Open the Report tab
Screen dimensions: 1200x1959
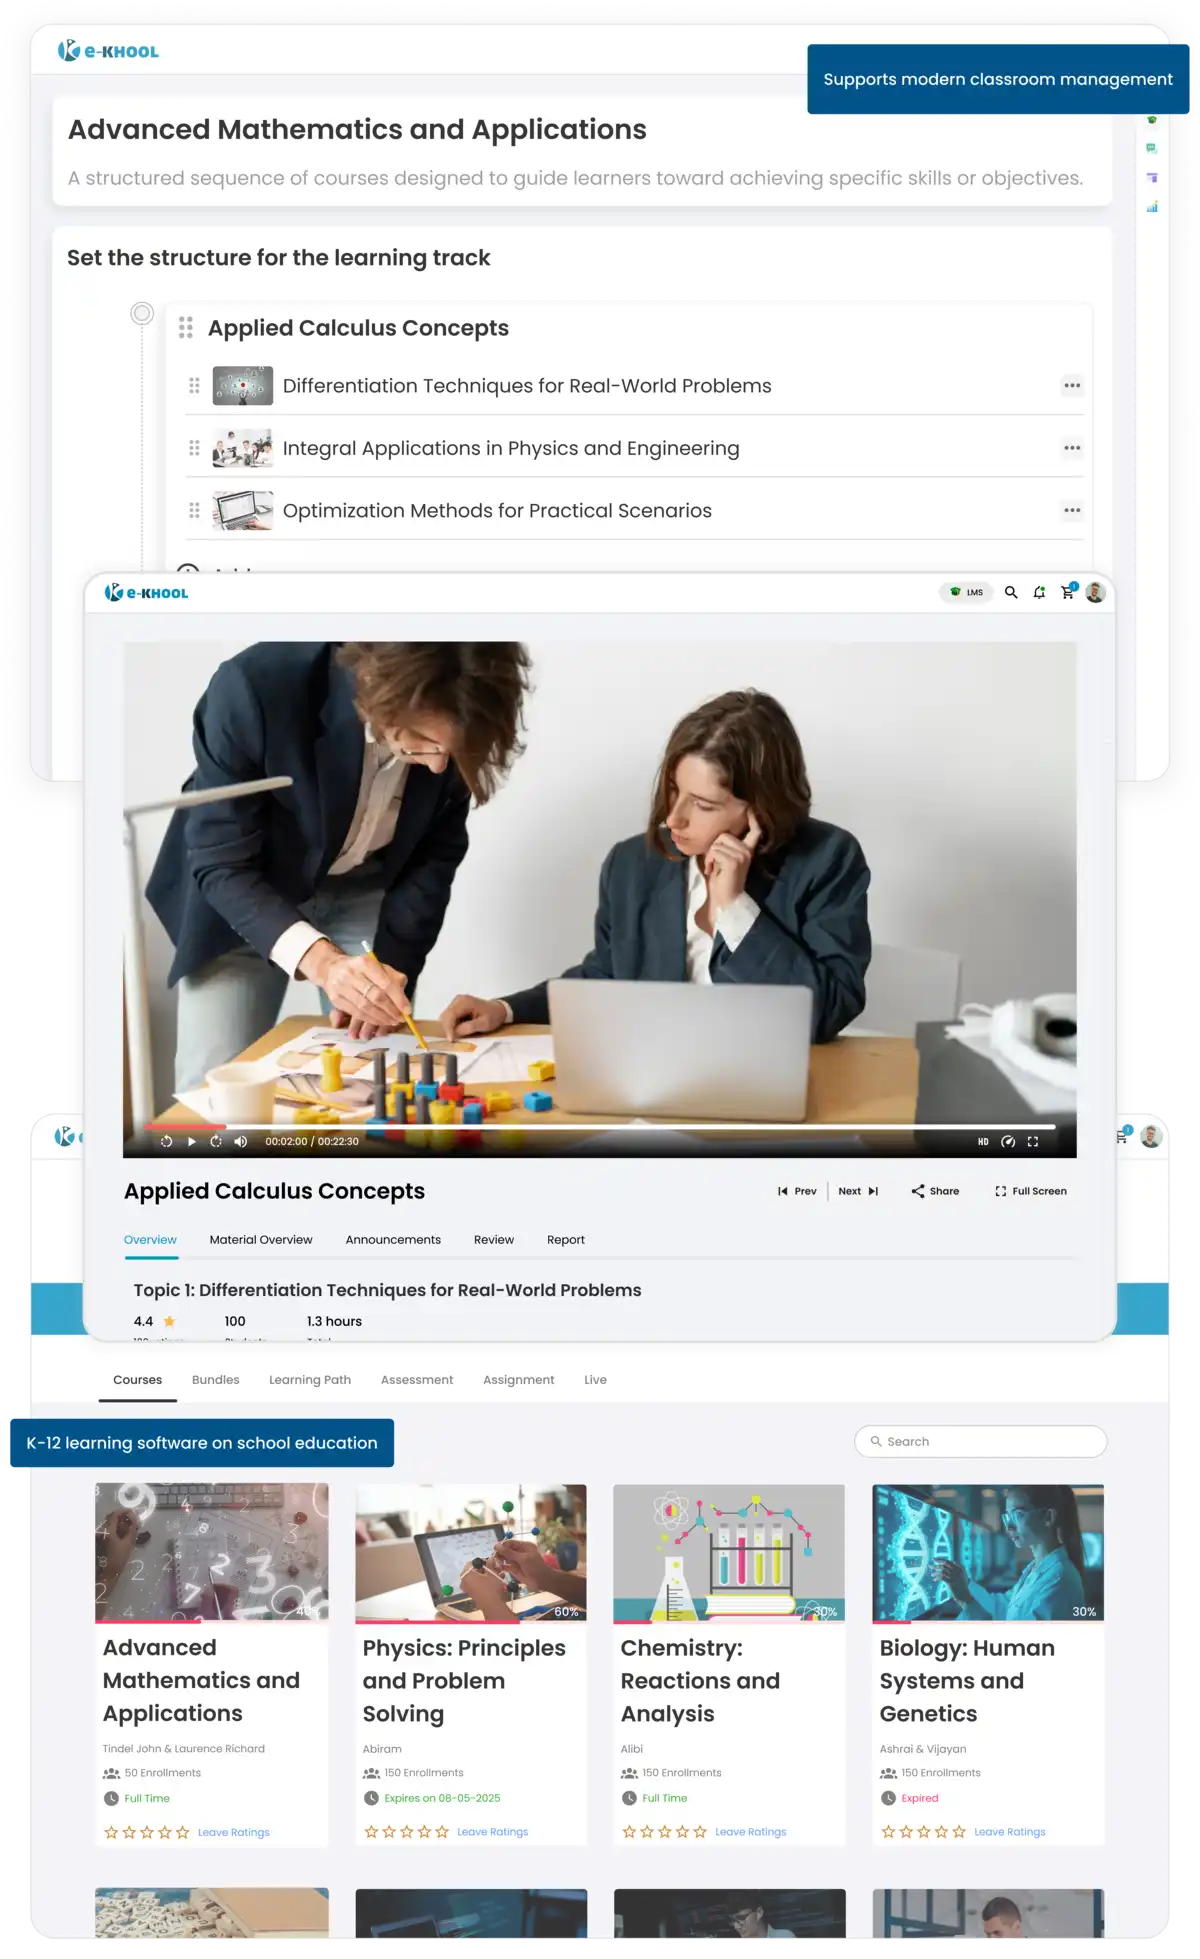[566, 1240]
